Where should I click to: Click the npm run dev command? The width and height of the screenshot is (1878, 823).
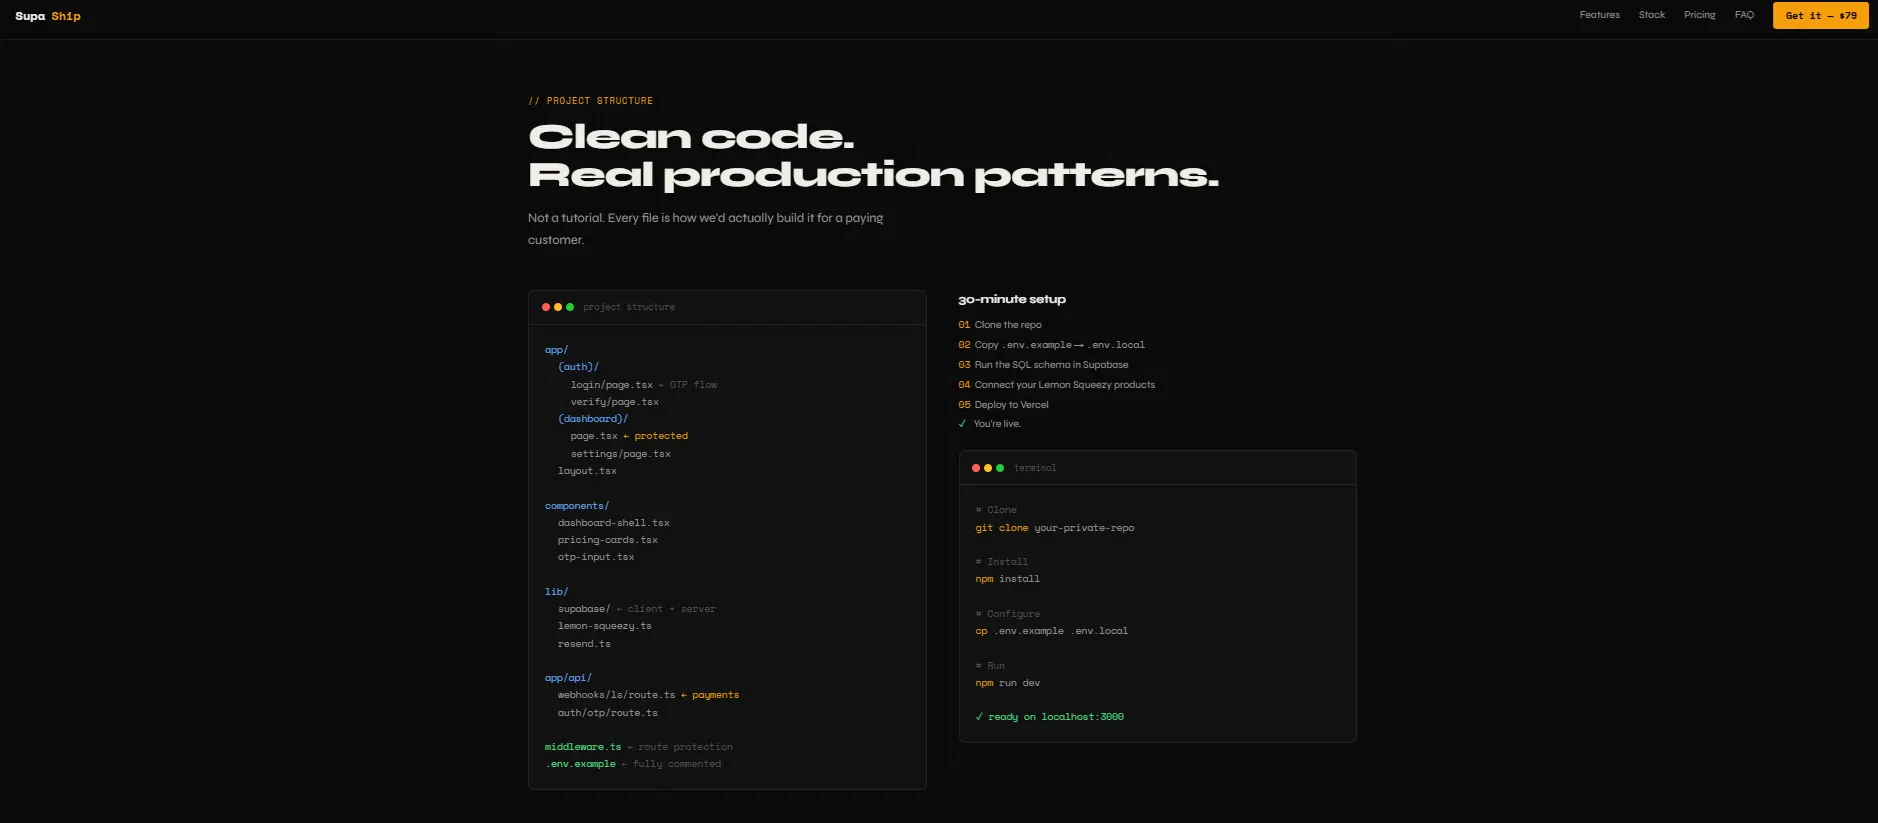click(1007, 683)
